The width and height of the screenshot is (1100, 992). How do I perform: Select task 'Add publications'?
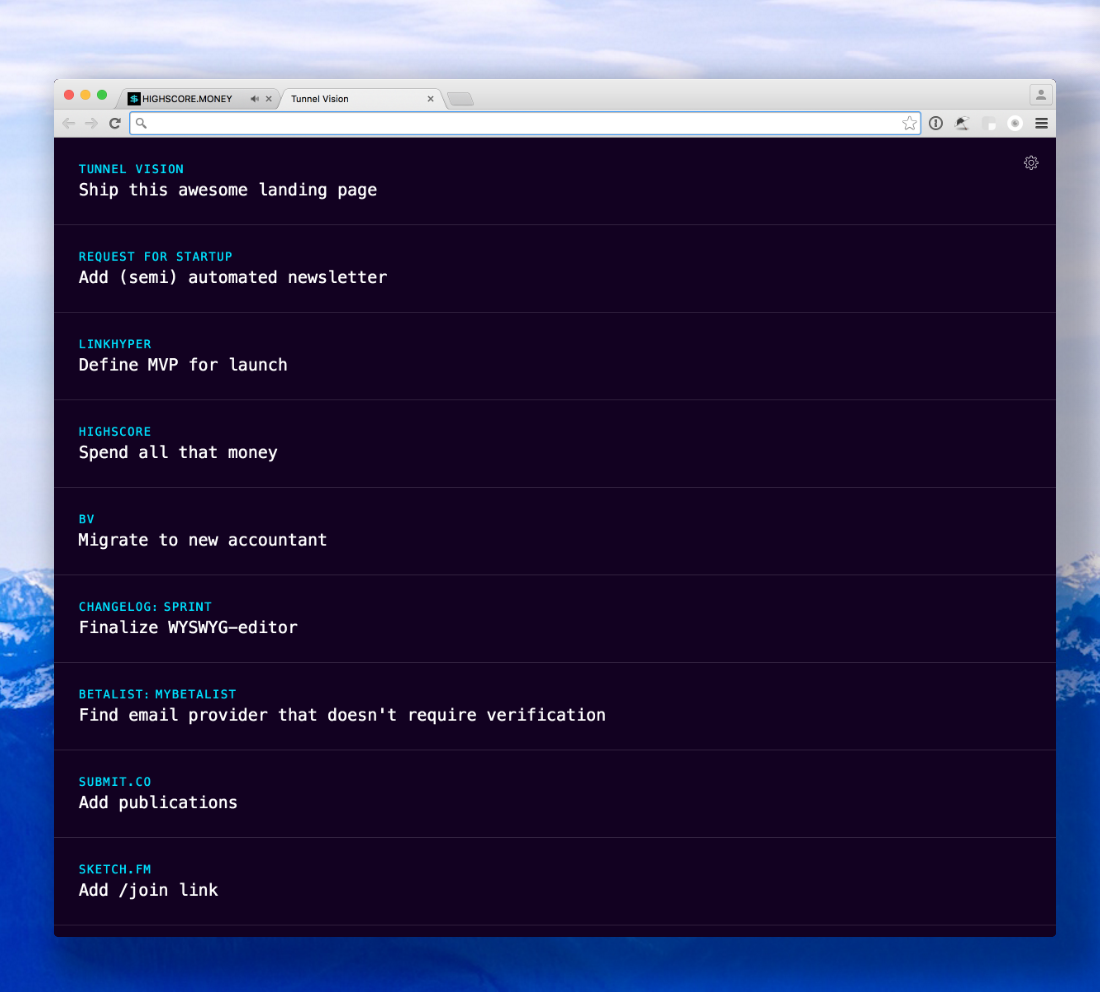coord(158,803)
